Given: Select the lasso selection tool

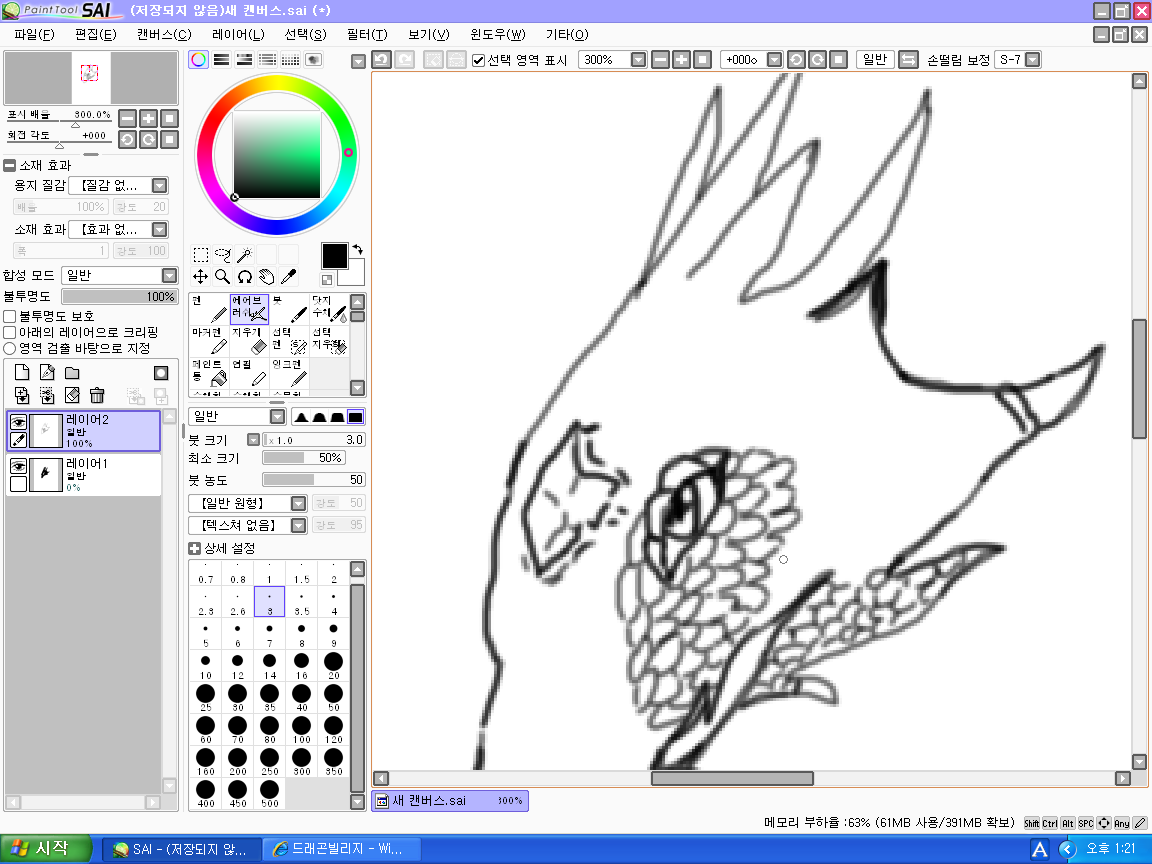Looking at the screenshot, I should pos(223,255).
